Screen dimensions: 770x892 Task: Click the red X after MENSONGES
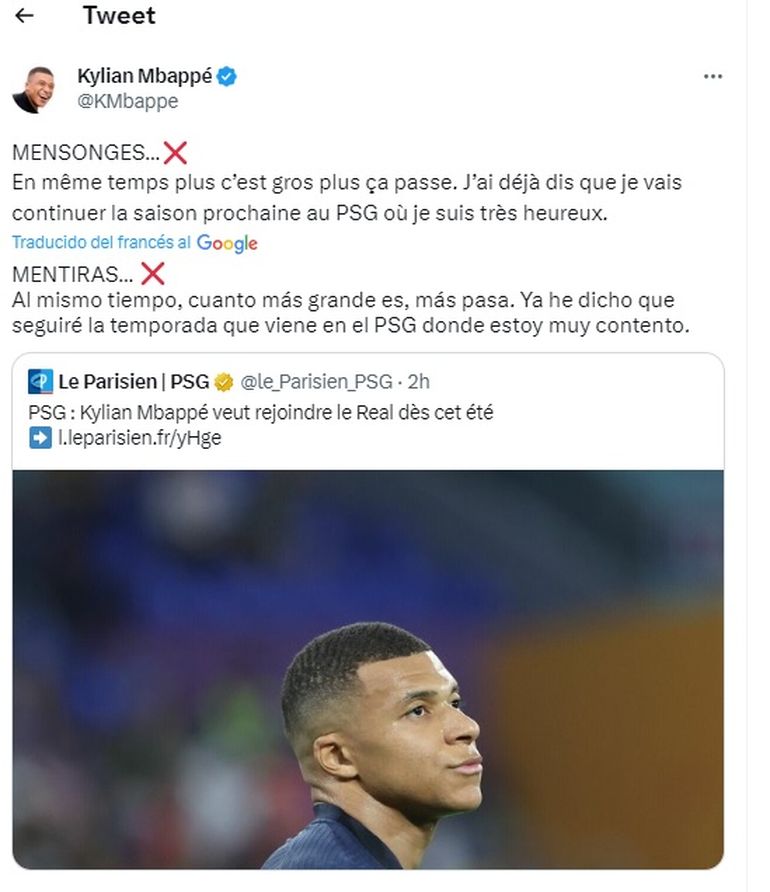[x=175, y=153]
